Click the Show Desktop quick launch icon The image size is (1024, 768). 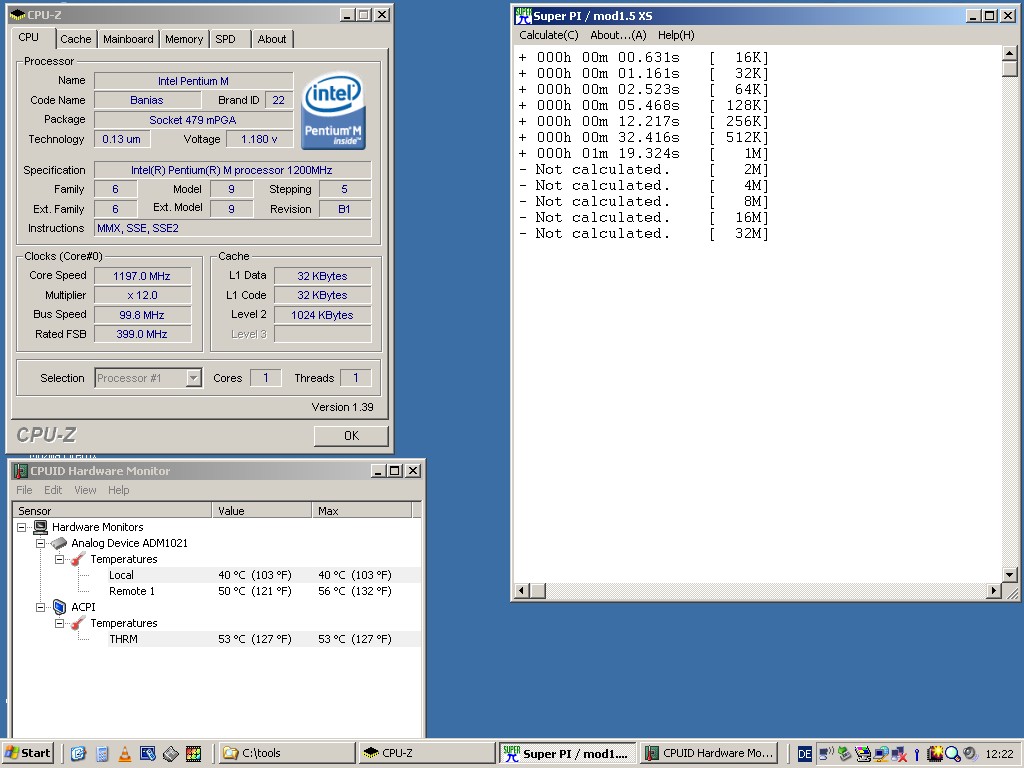click(x=78, y=754)
